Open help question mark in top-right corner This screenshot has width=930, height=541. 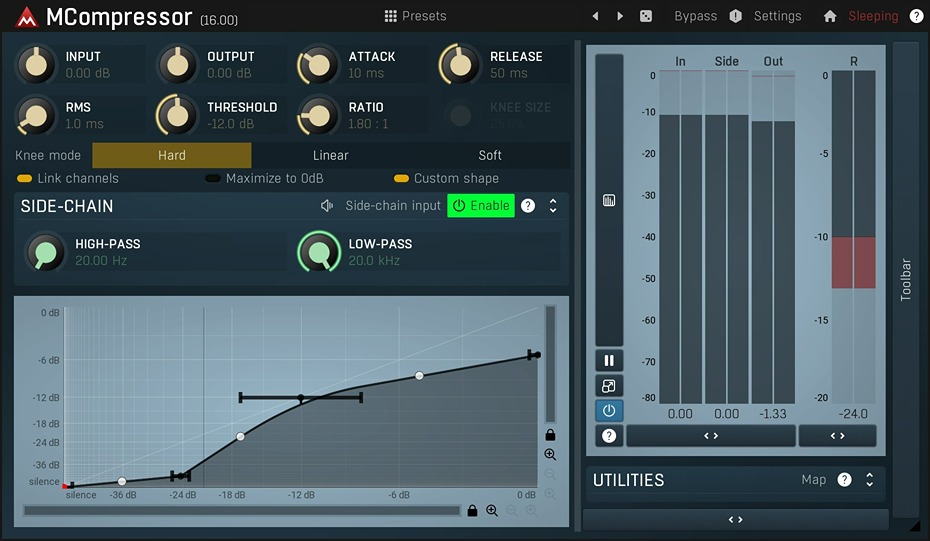(916, 16)
